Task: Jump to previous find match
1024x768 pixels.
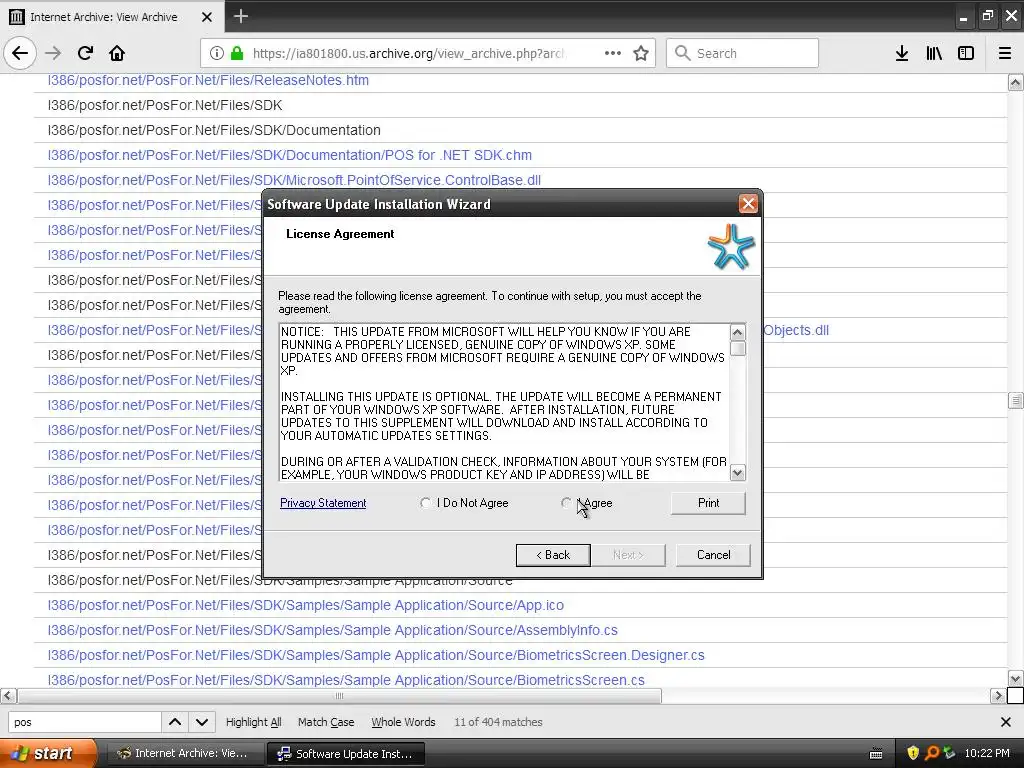Action: tap(175, 722)
